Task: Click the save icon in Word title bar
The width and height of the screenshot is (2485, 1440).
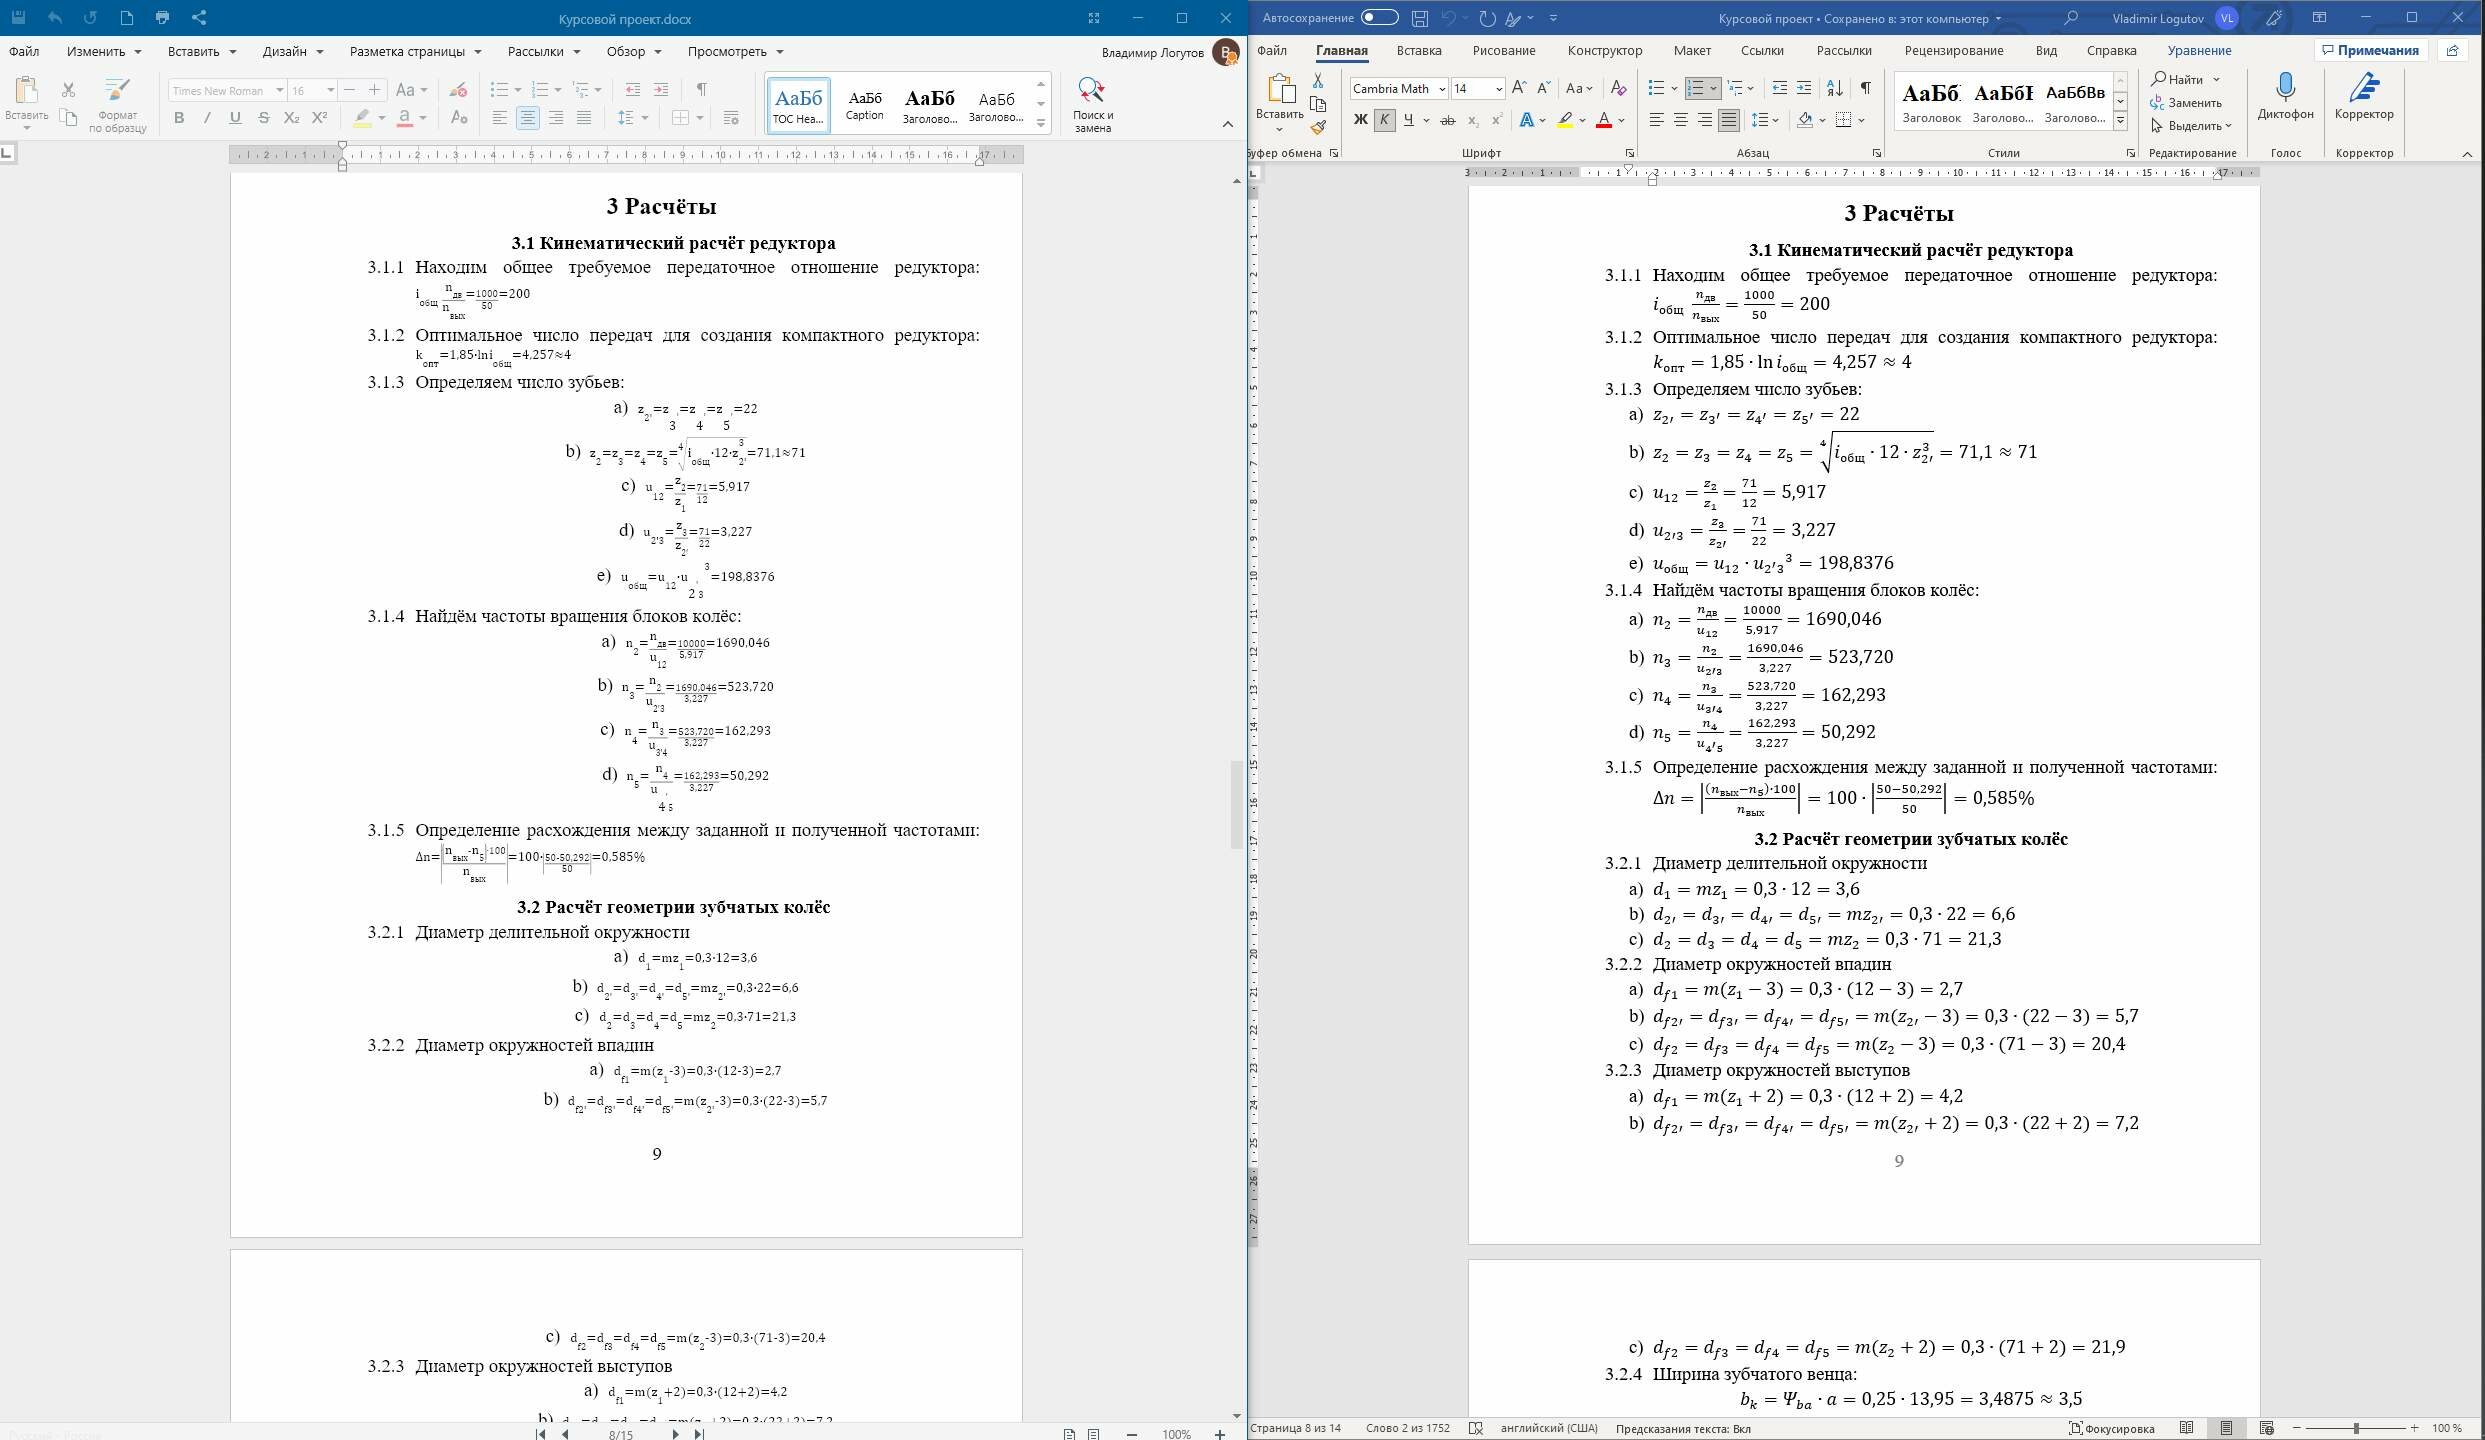Action: tap(1420, 18)
